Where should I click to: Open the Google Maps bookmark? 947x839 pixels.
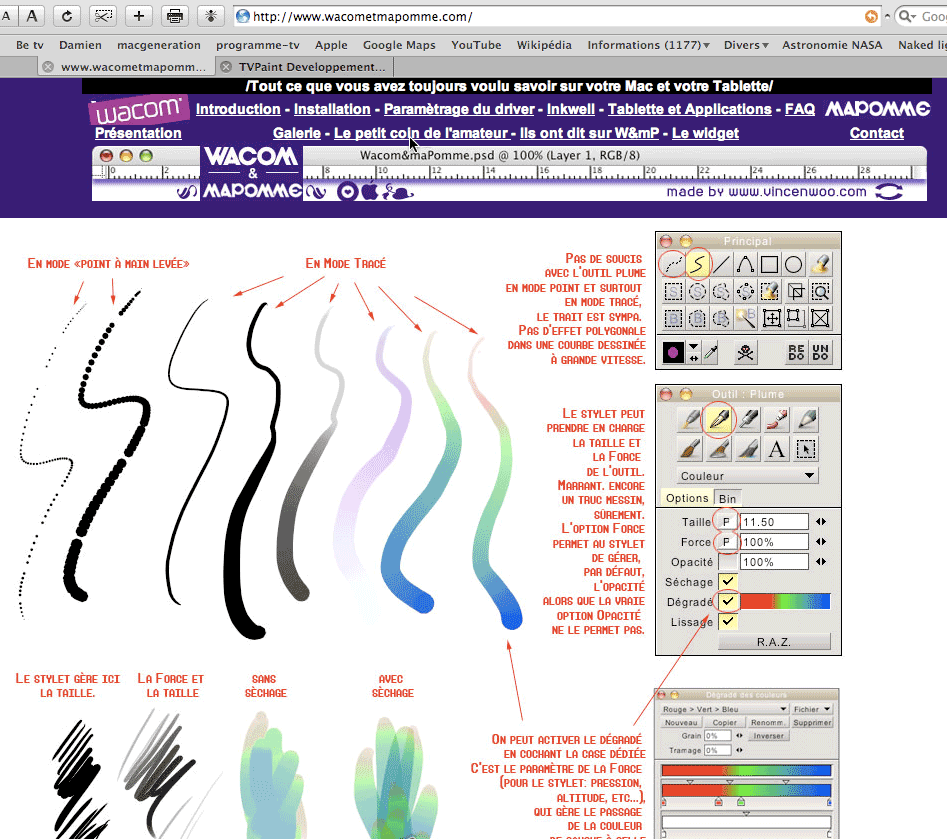399,45
